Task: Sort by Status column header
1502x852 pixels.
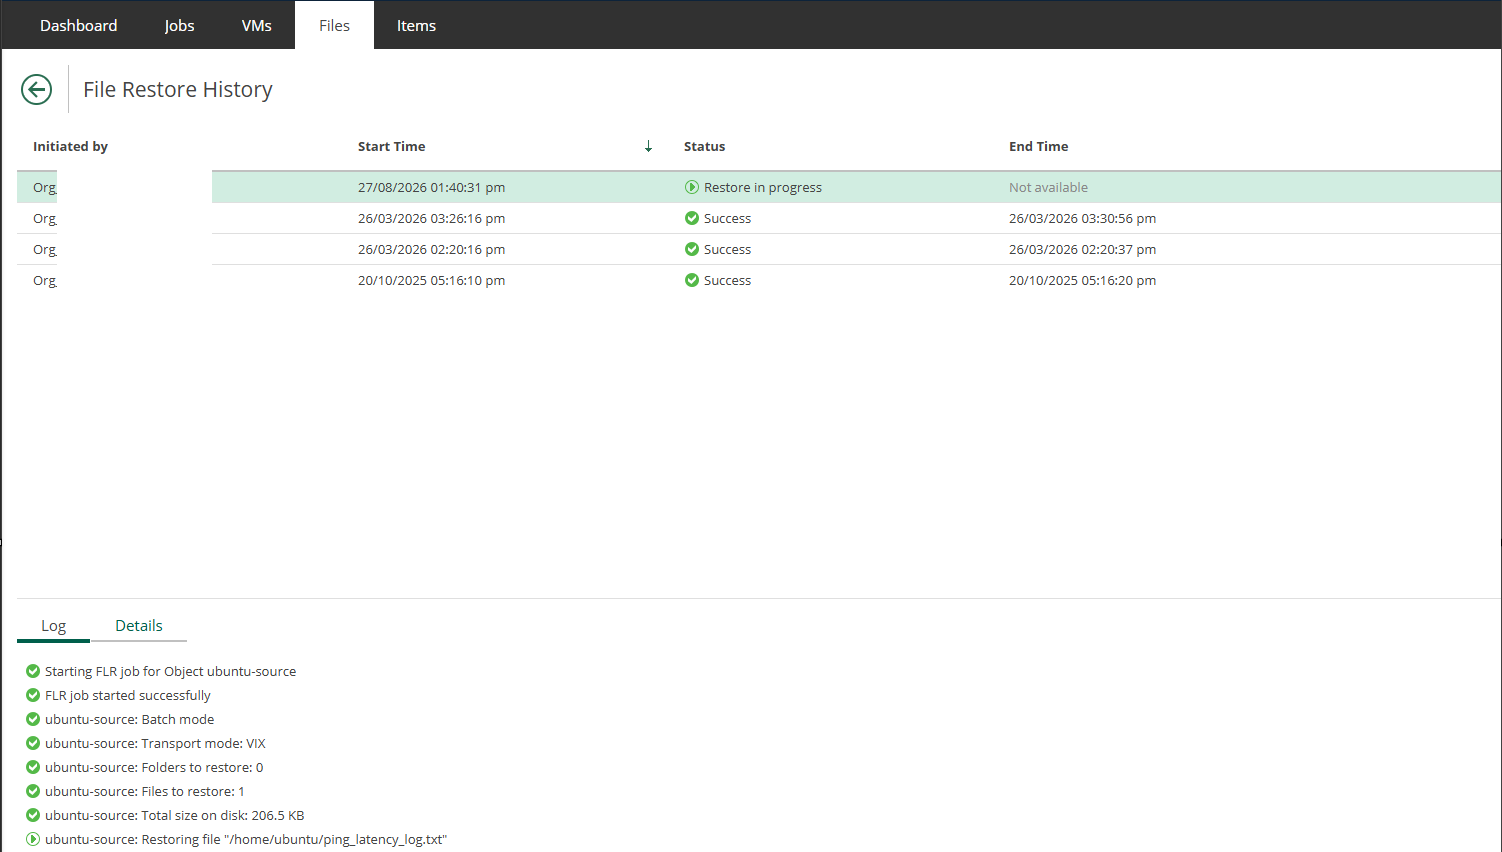Action: click(705, 146)
